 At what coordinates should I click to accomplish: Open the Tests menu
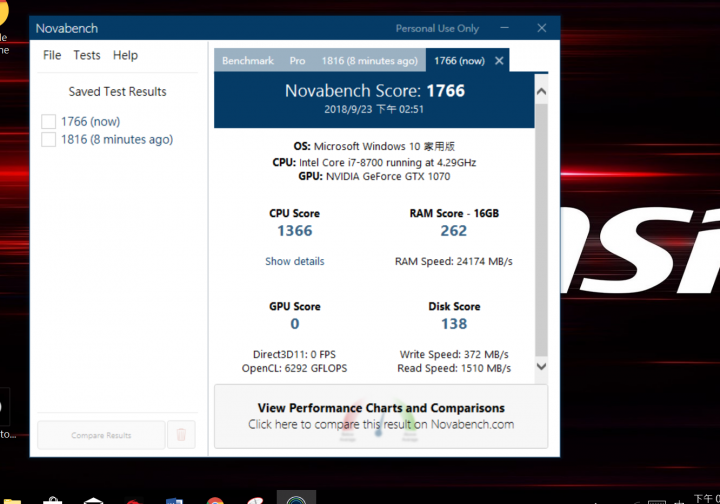coord(87,55)
